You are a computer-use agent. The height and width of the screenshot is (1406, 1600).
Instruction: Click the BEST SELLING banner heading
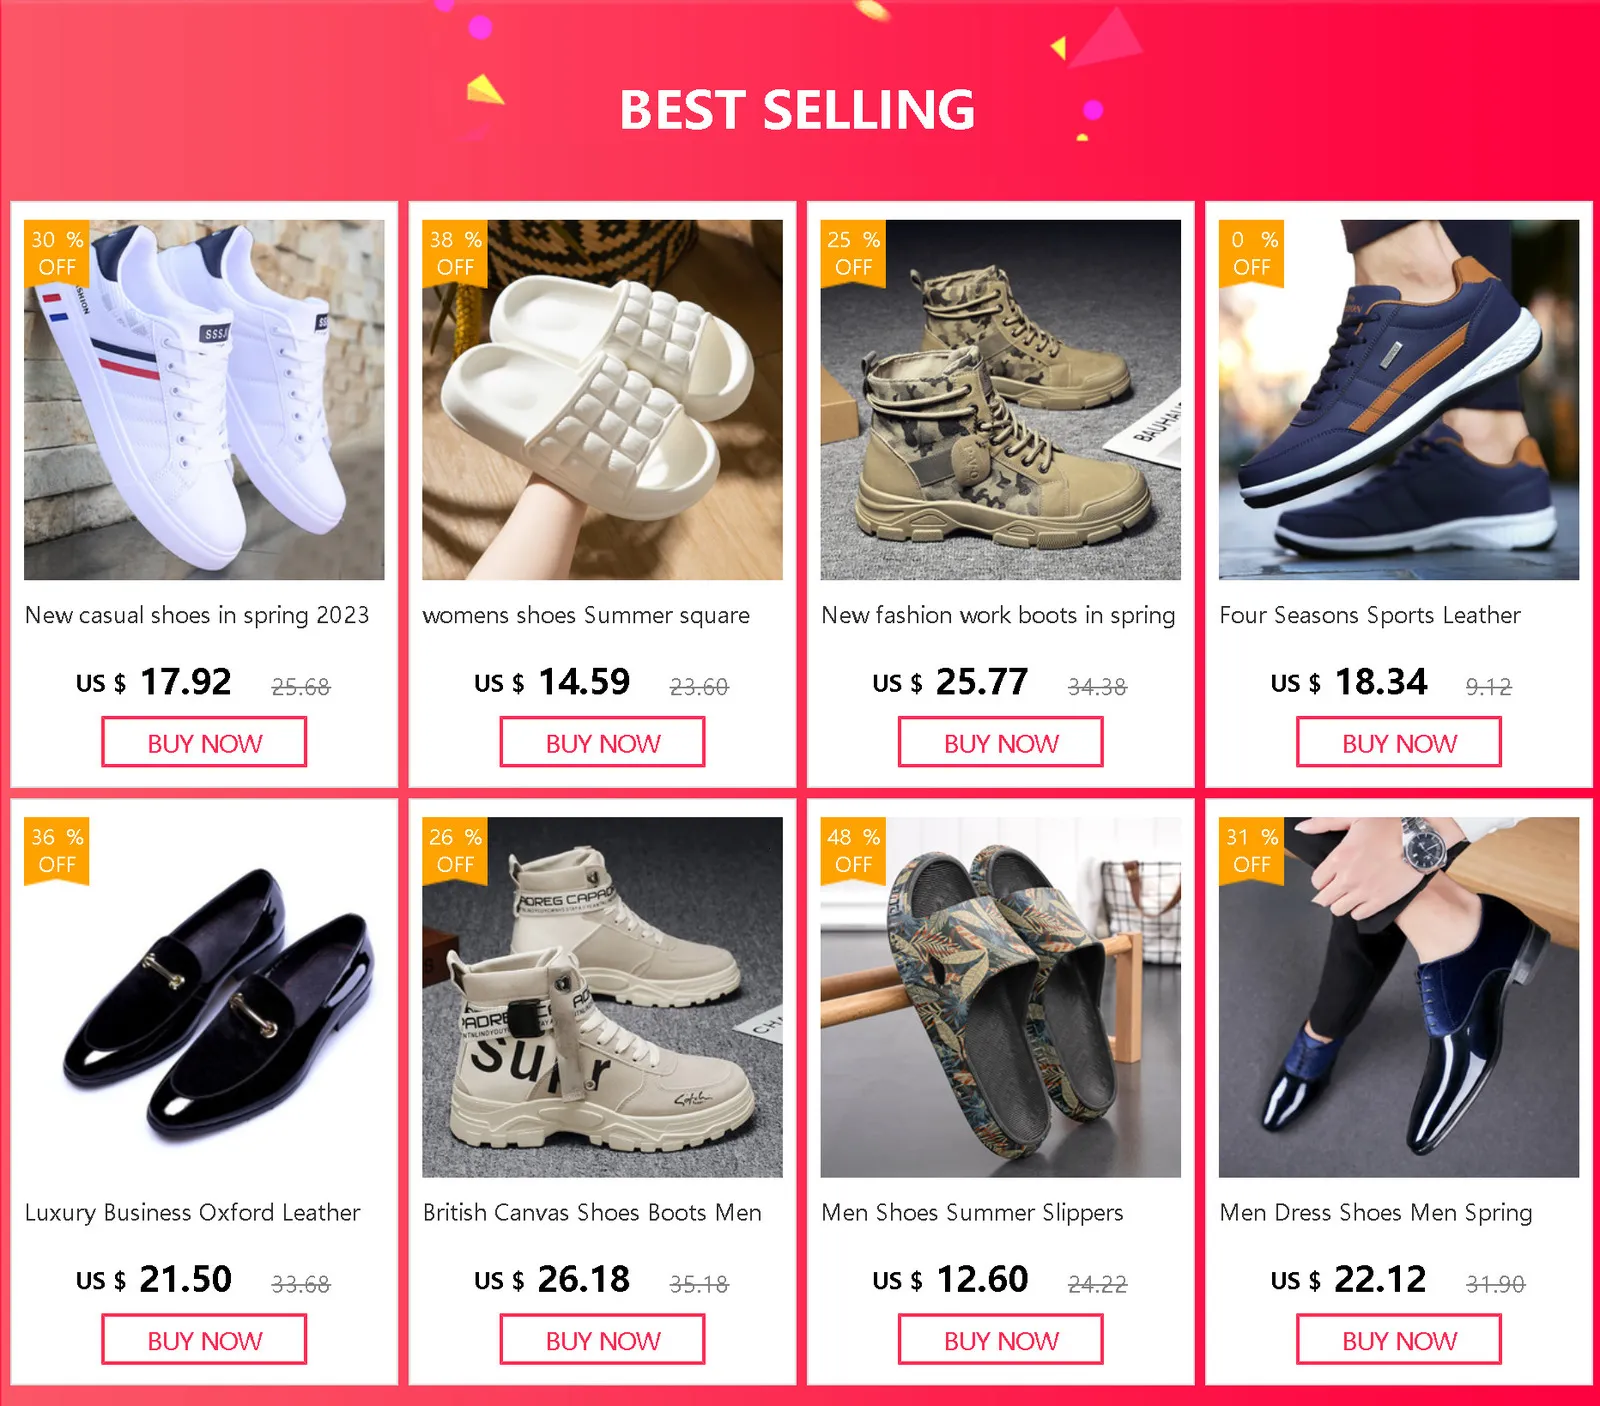point(797,110)
